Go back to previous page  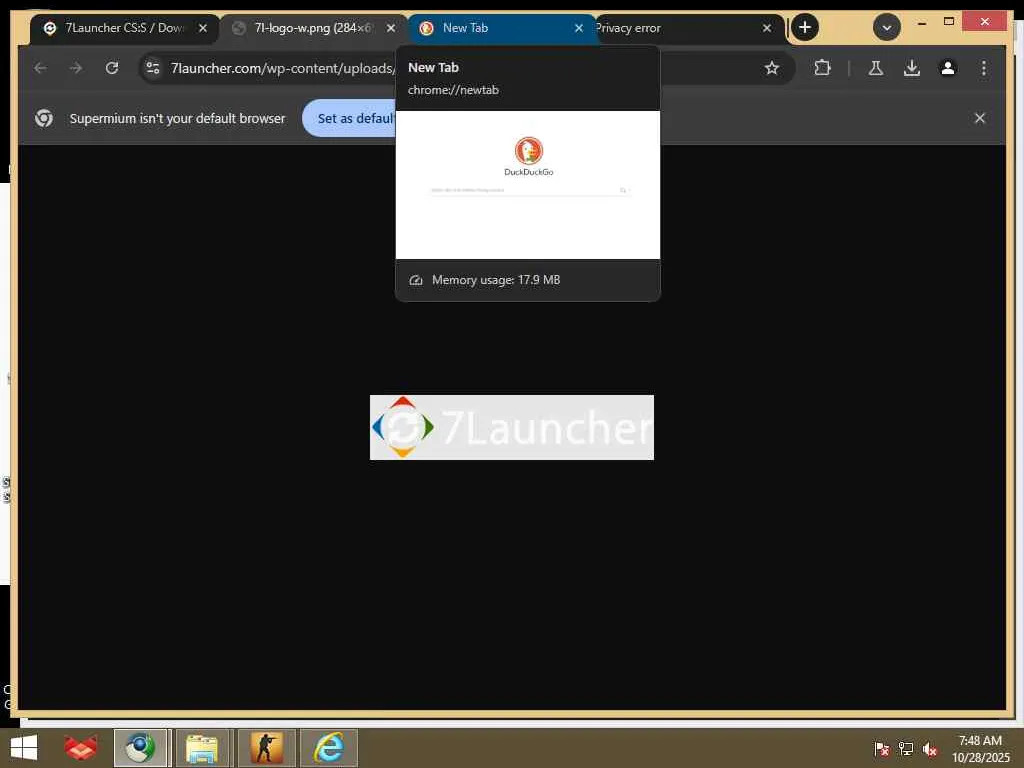[40, 68]
